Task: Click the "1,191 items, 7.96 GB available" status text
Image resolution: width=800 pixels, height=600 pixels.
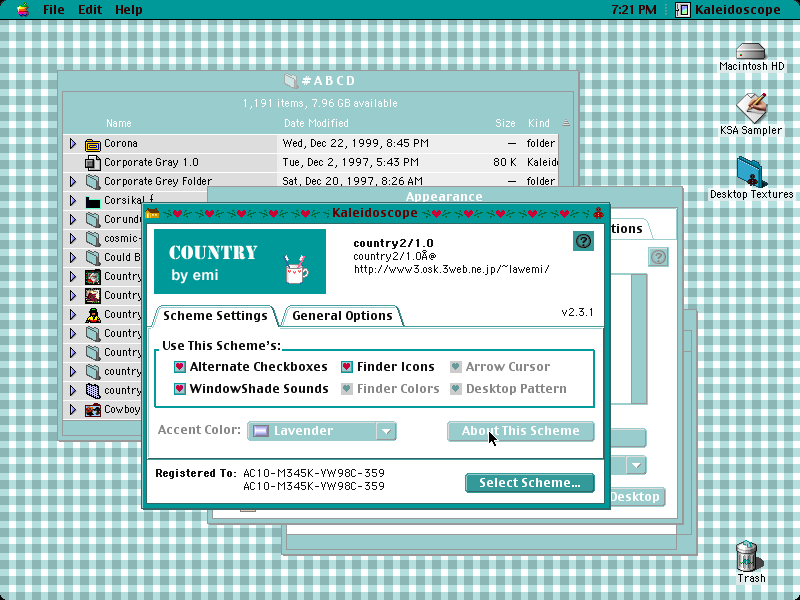Action: 320,104
